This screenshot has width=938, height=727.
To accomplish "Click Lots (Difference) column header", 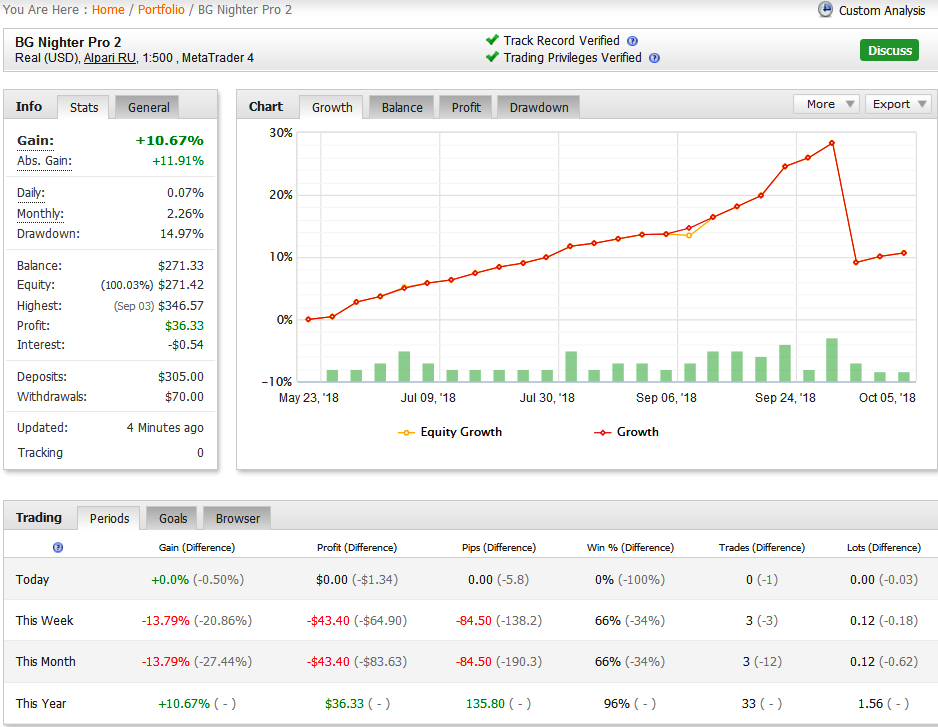I will (884, 547).
